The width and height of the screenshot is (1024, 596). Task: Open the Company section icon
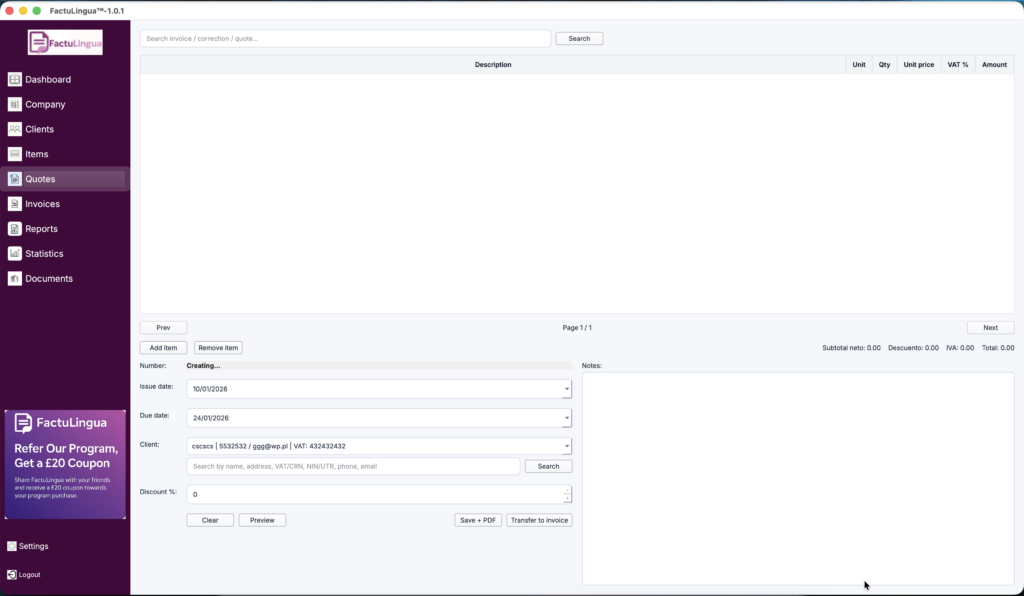pyautogui.click(x=15, y=104)
